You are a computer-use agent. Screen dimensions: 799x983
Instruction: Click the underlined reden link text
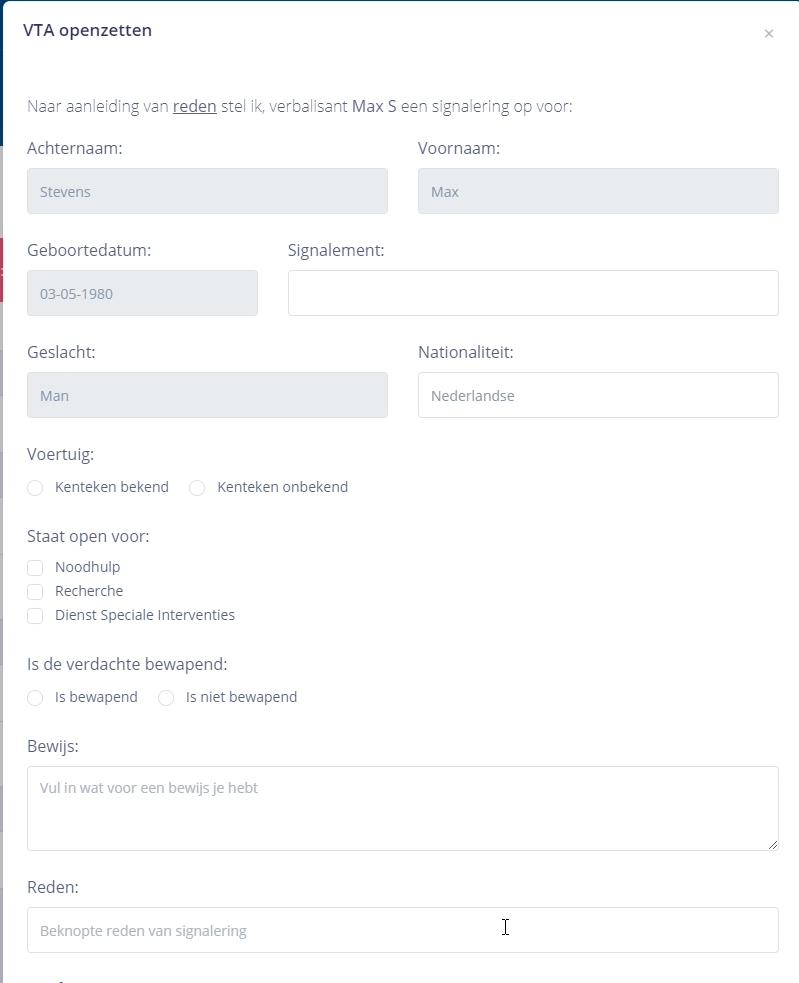(195, 106)
